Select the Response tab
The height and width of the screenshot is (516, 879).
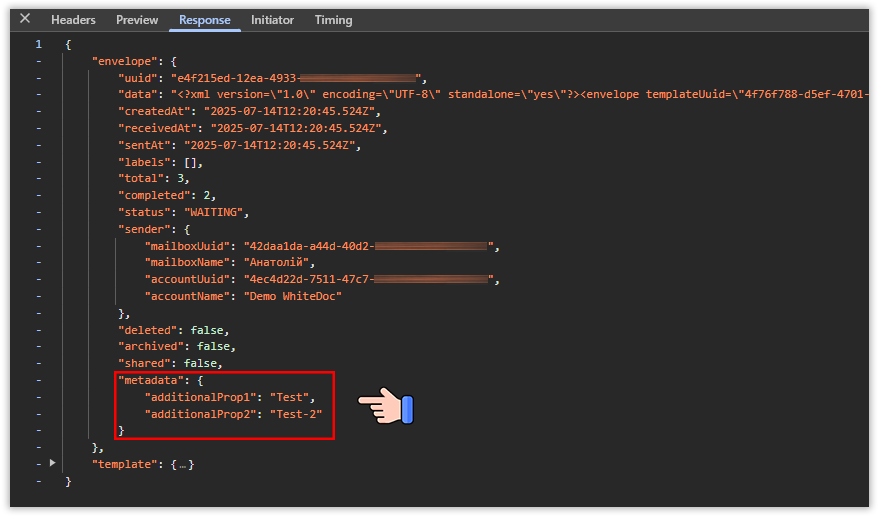click(x=205, y=20)
